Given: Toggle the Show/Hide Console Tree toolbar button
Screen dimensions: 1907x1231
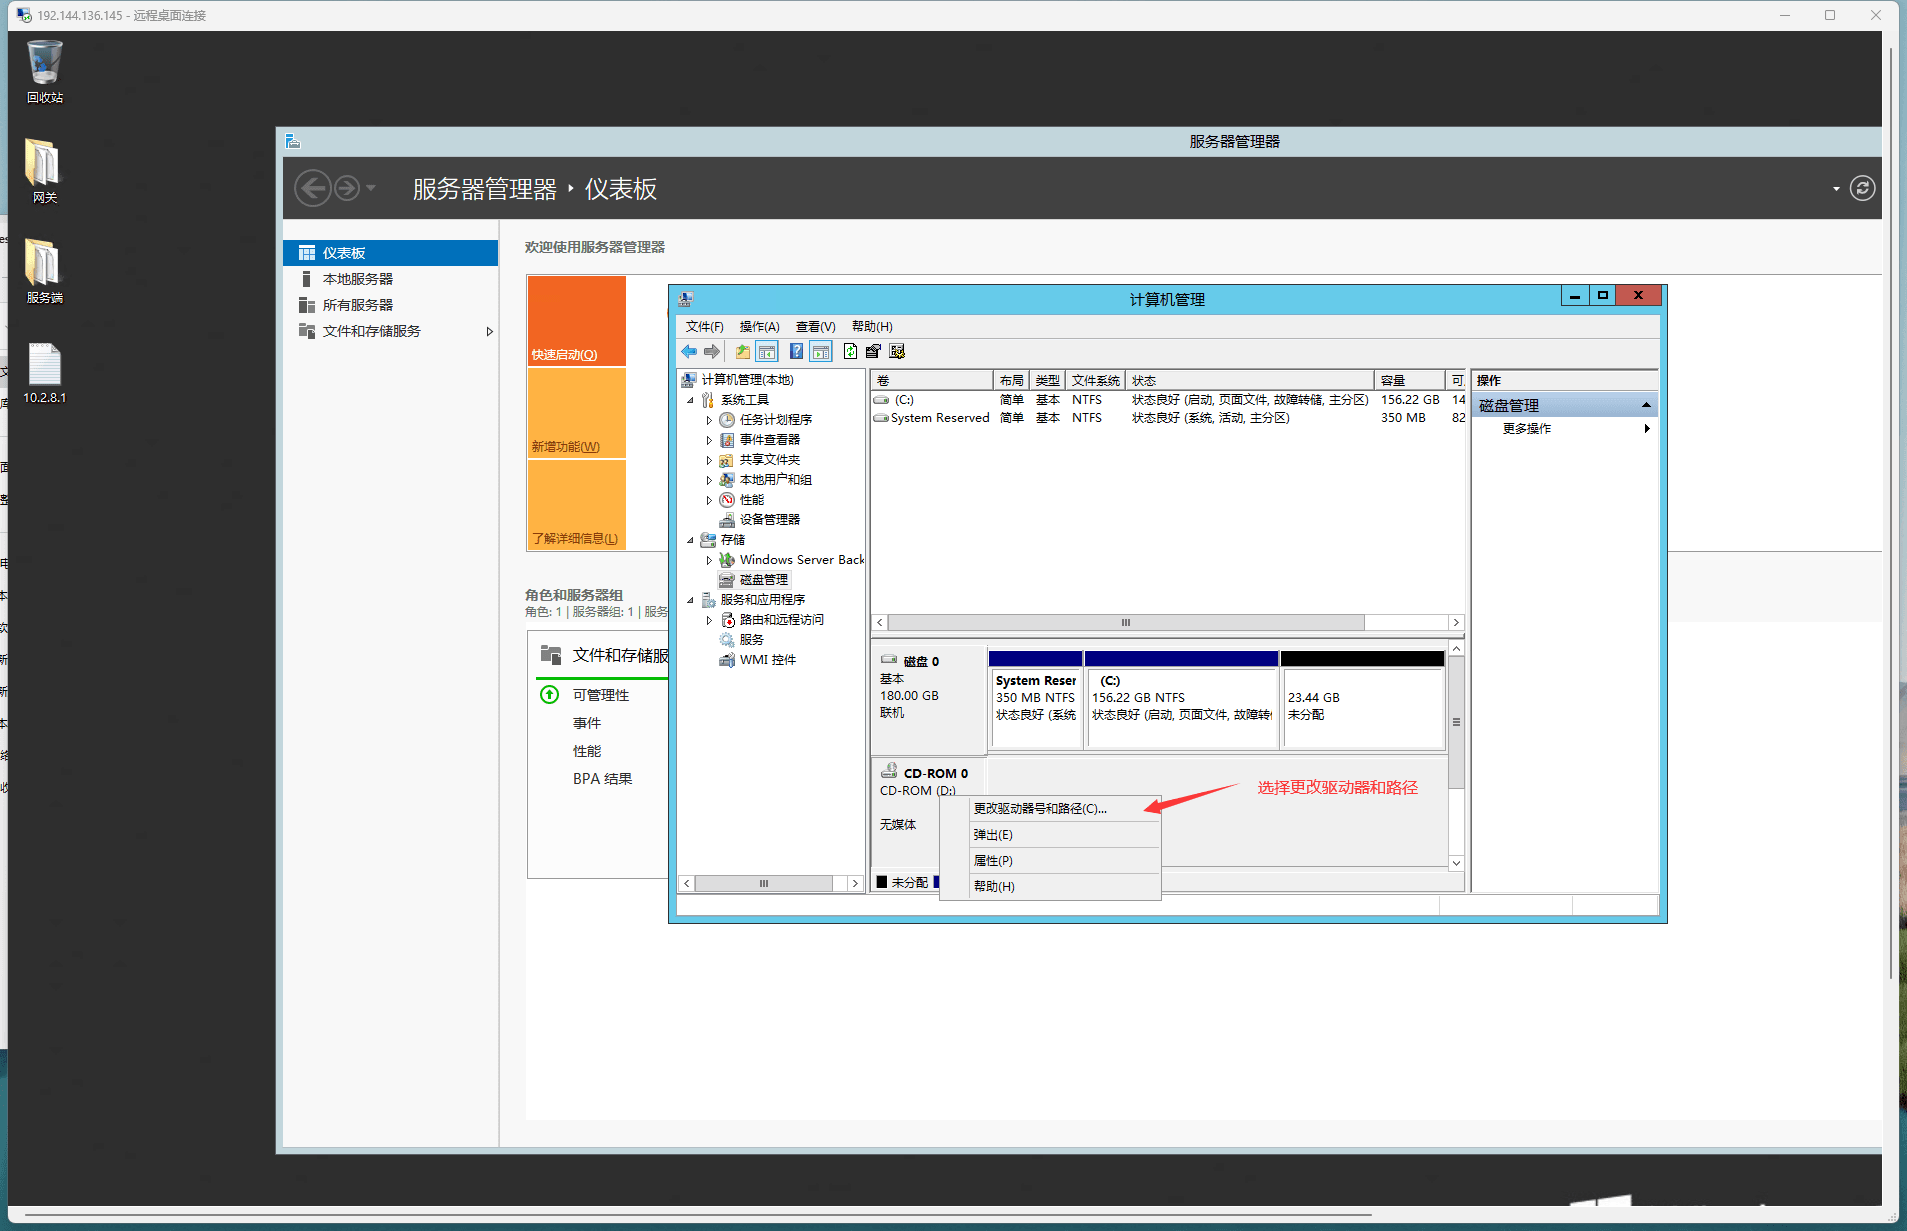Looking at the screenshot, I should pos(767,352).
